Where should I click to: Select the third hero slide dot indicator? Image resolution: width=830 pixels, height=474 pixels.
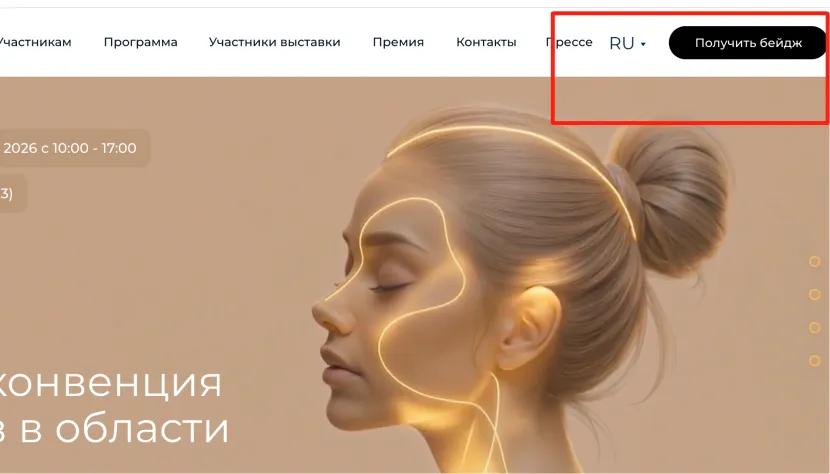(815, 328)
